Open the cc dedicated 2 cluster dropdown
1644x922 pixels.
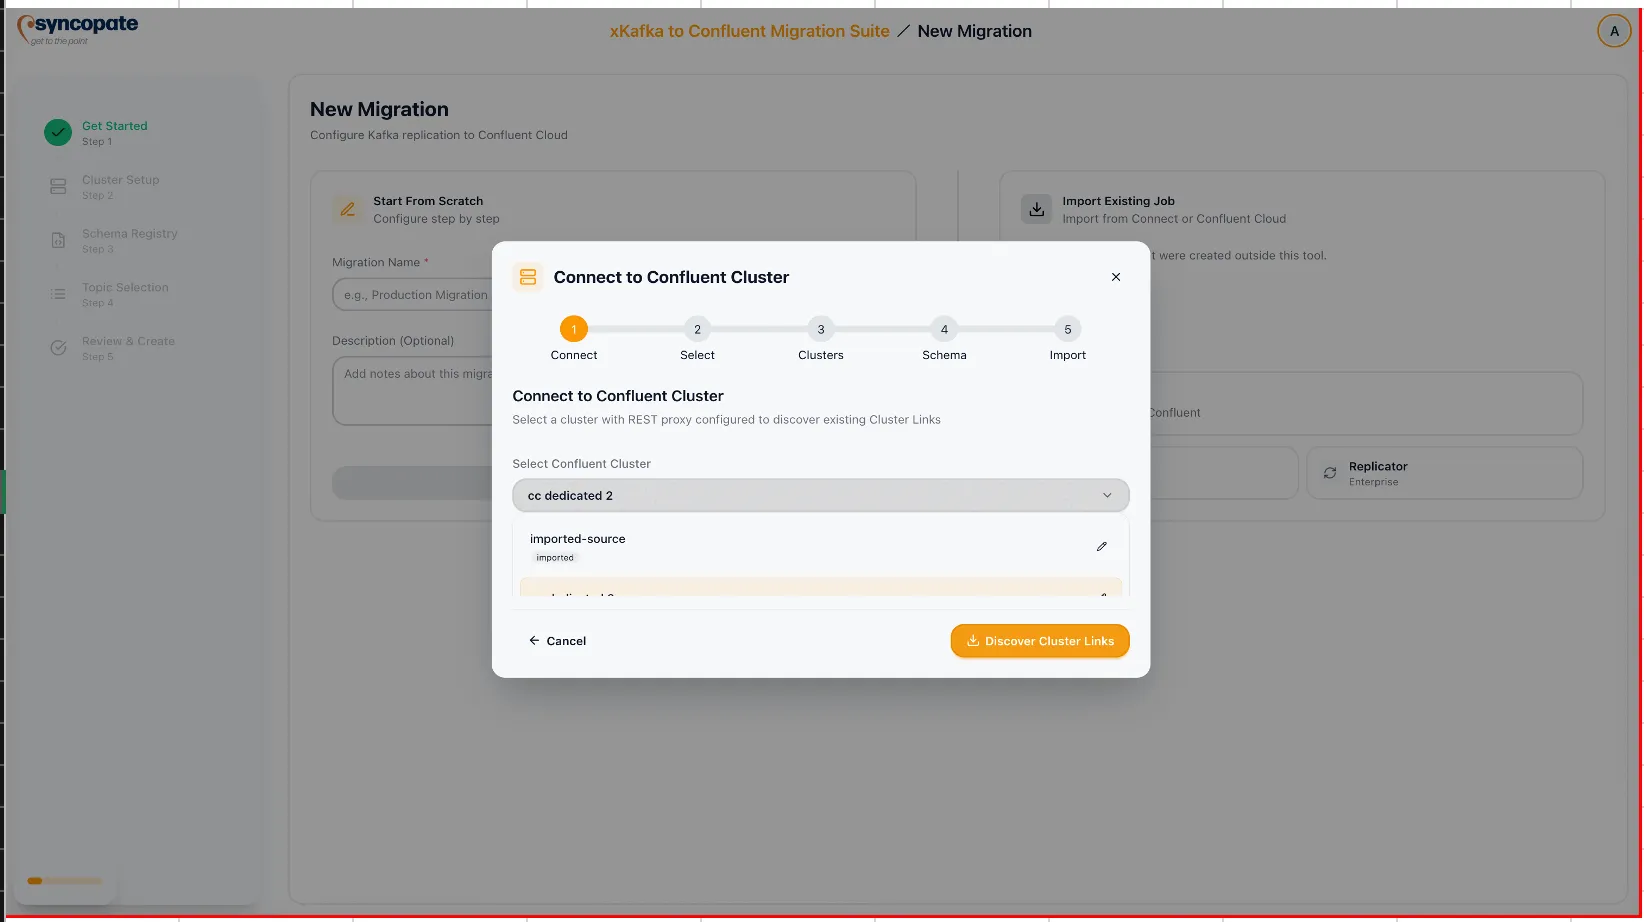(819, 495)
